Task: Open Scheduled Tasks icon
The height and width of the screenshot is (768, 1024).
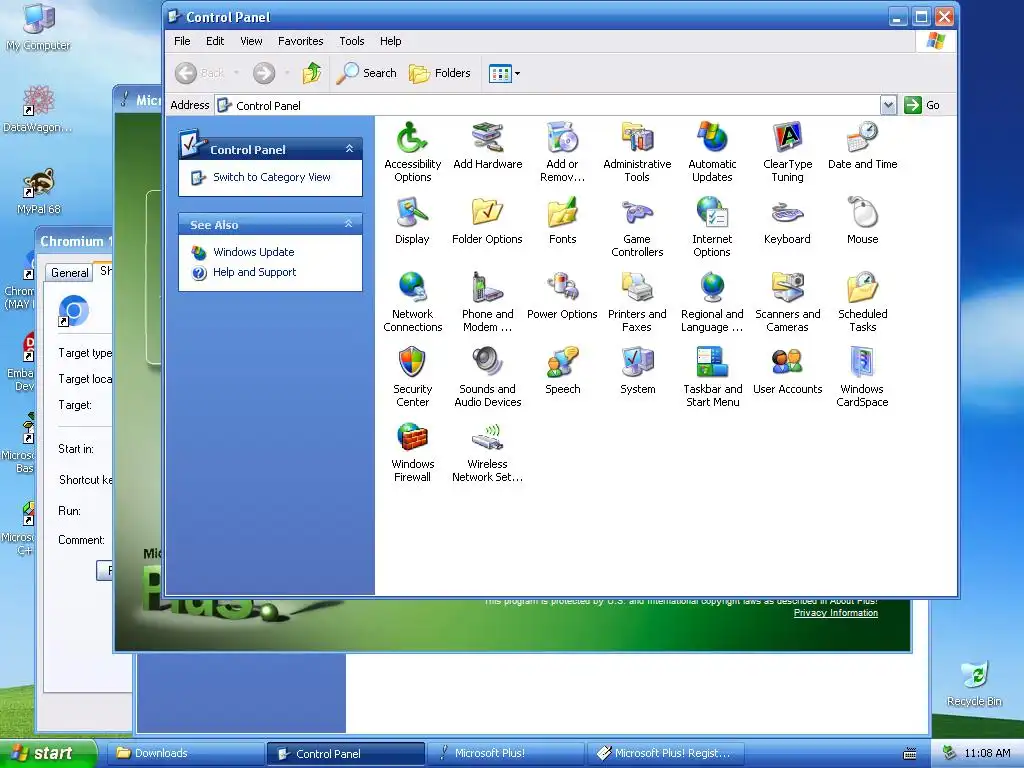Action: [862, 302]
